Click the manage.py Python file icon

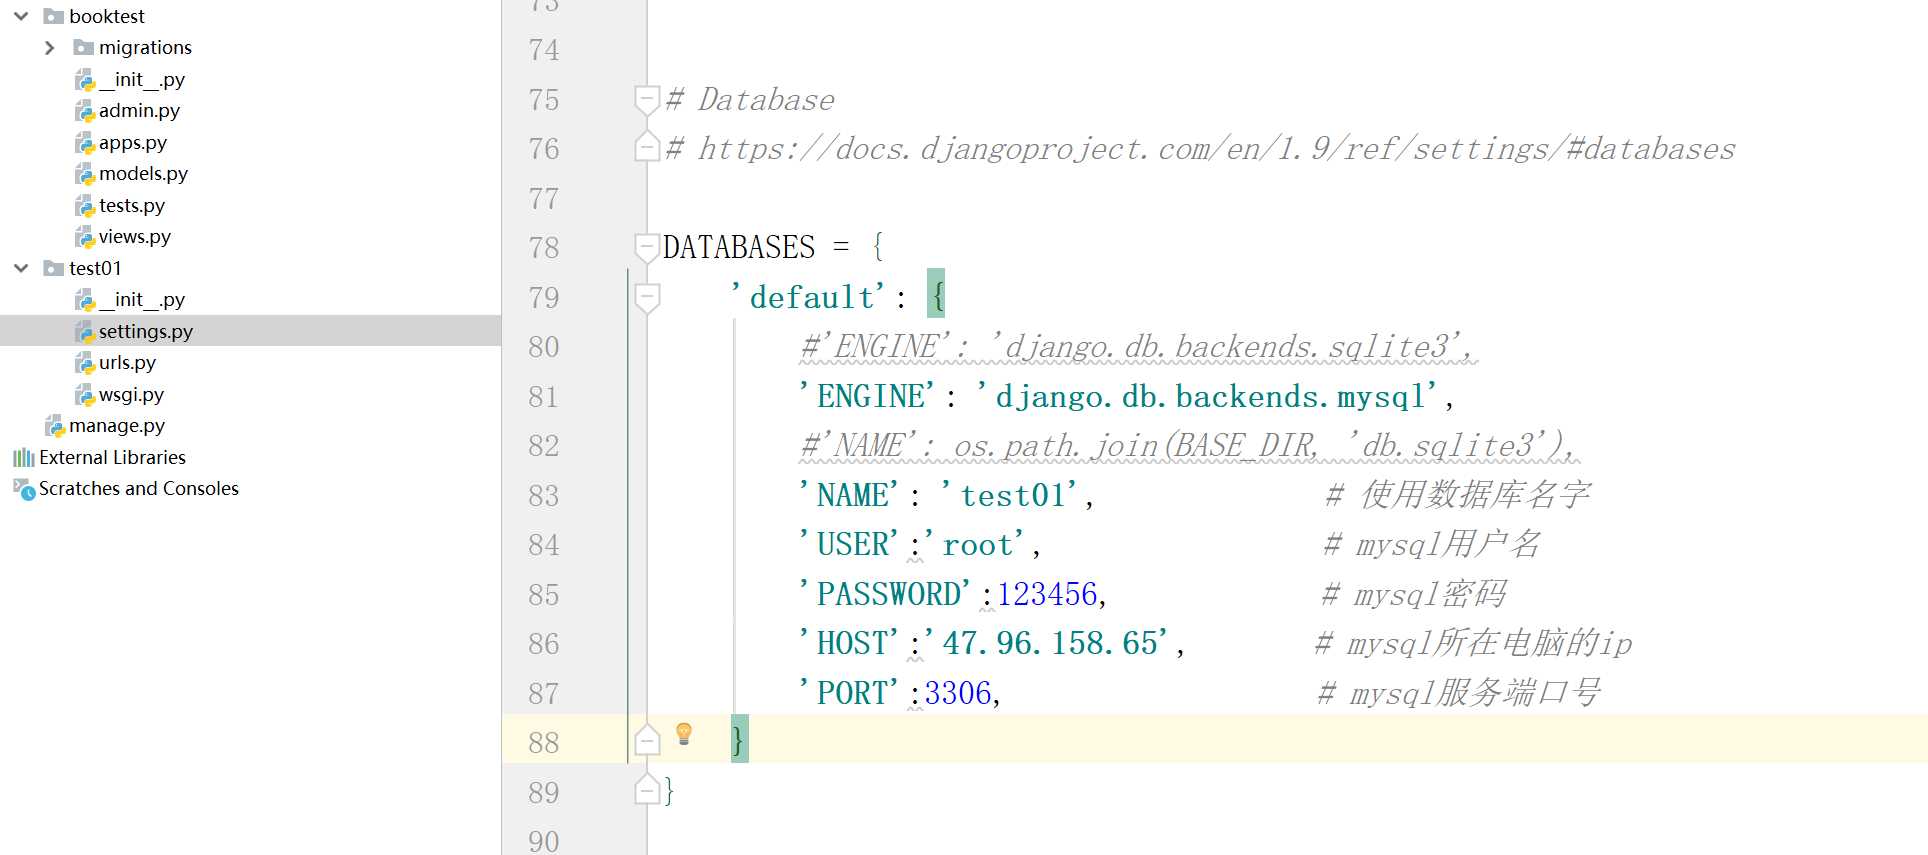click(55, 426)
